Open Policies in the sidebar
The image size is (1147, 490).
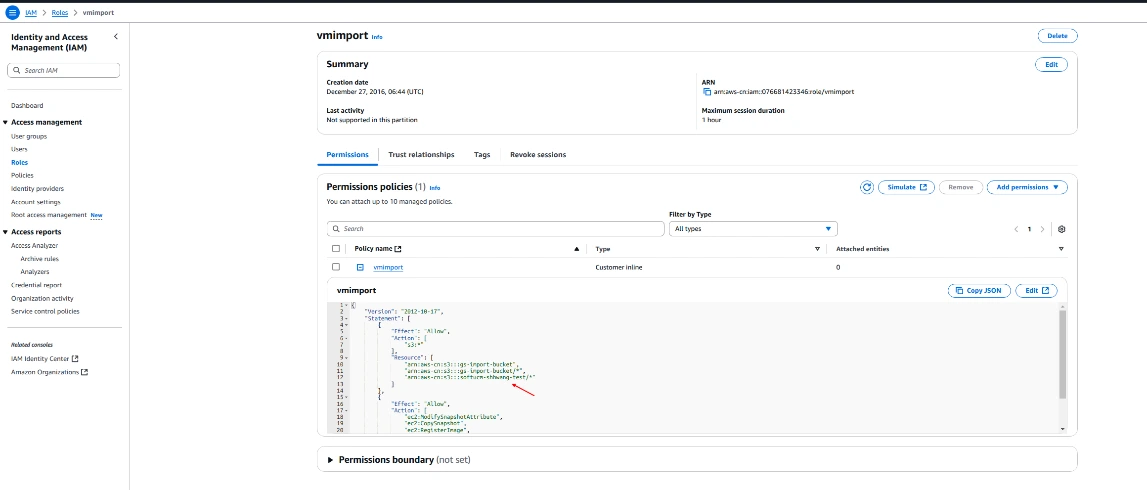tap(22, 176)
